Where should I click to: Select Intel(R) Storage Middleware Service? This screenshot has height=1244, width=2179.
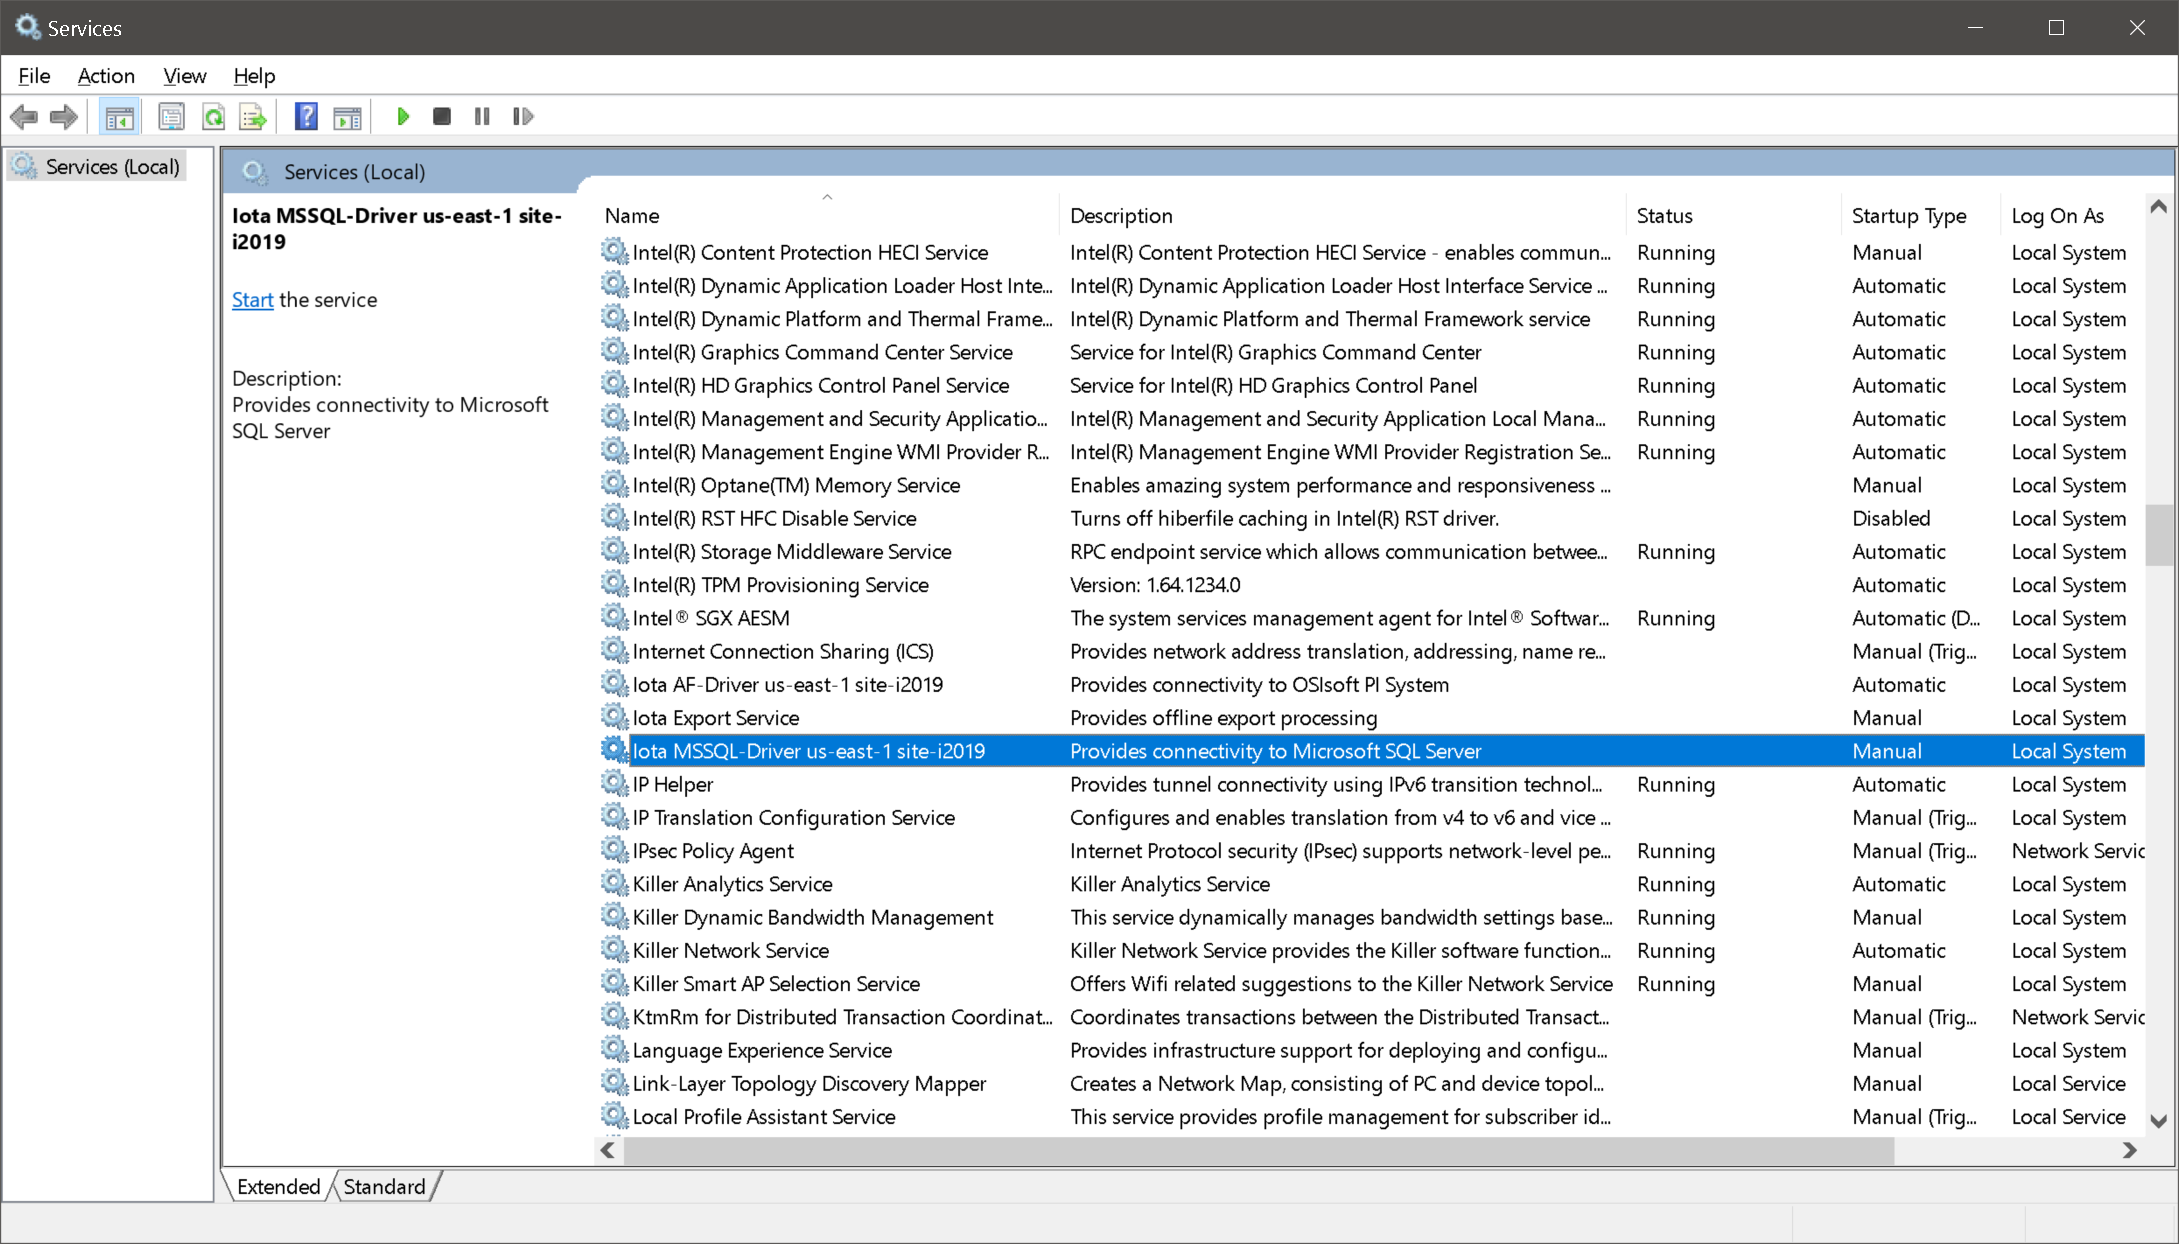pos(1371,551)
